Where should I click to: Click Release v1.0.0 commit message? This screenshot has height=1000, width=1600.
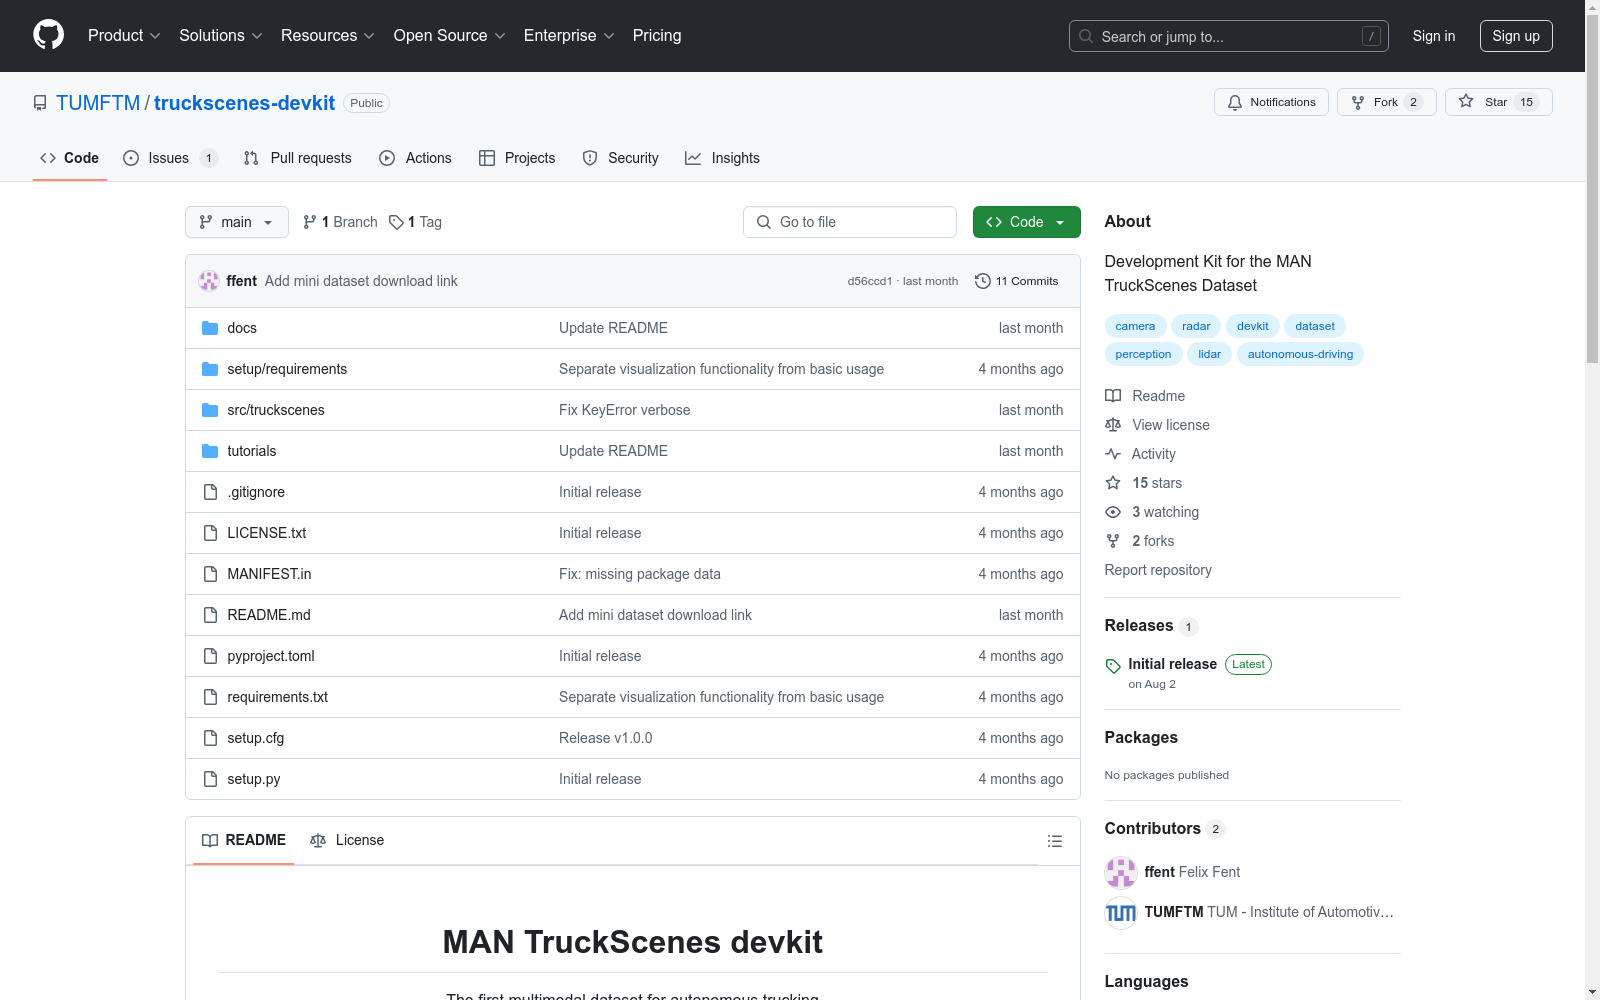tap(606, 738)
